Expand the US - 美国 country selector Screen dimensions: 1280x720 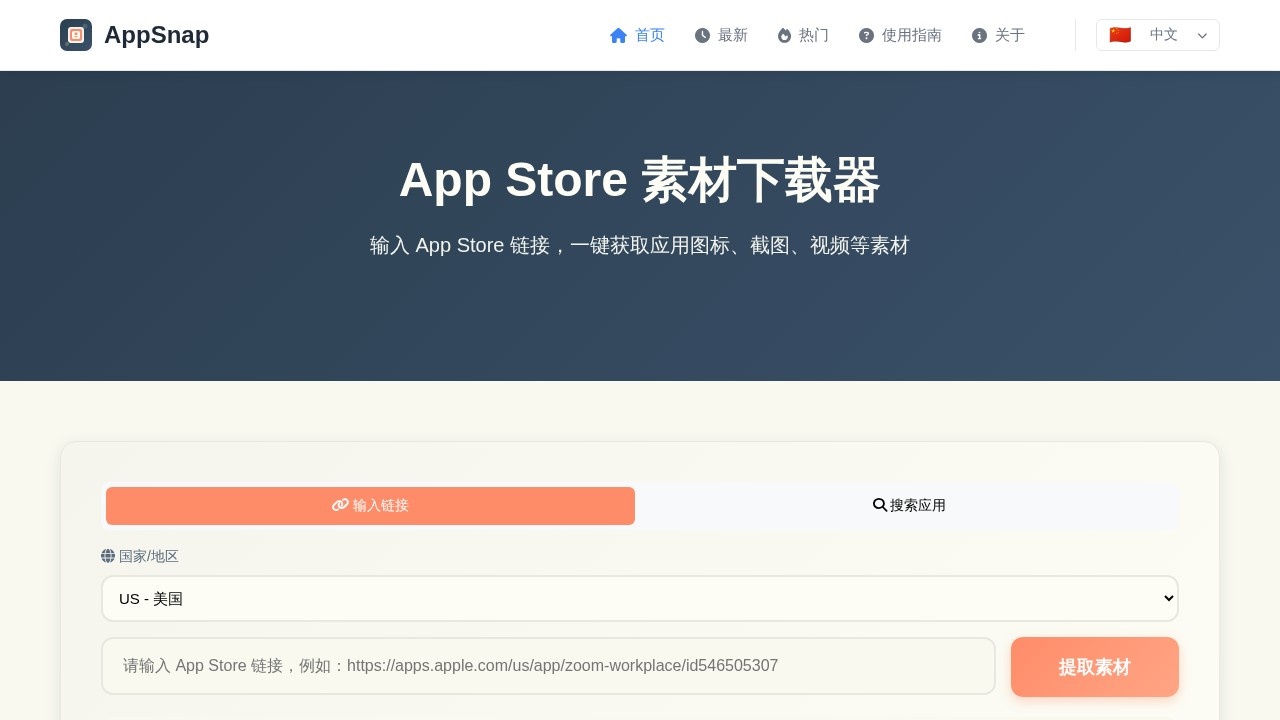(x=640, y=598)
